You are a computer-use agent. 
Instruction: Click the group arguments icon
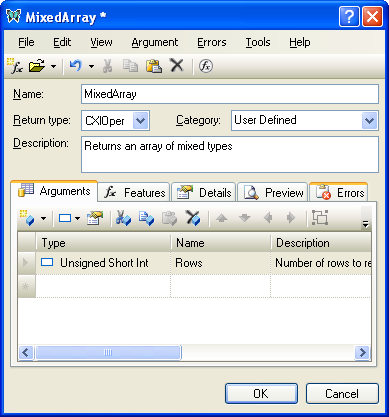pyautogui.click(x=320, y=218)
